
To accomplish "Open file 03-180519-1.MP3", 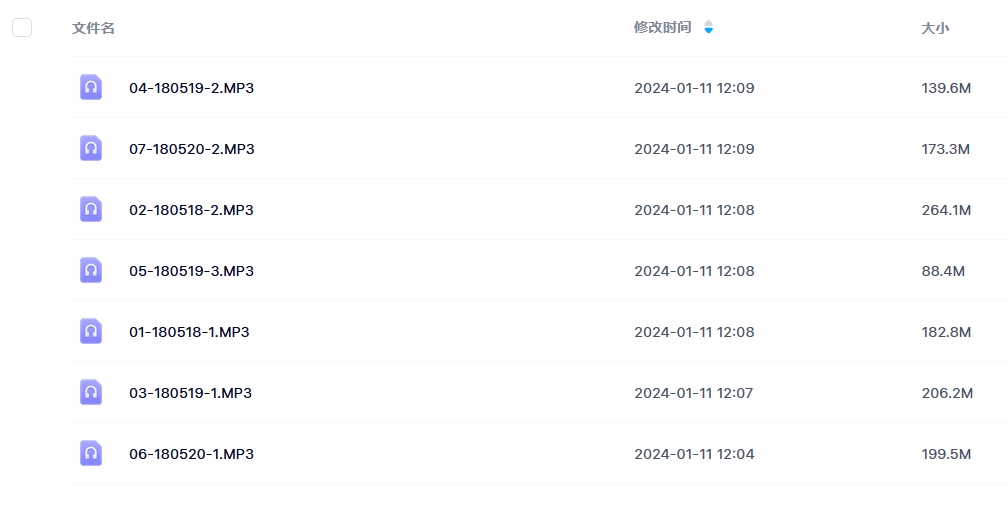I will coord(190,393).
